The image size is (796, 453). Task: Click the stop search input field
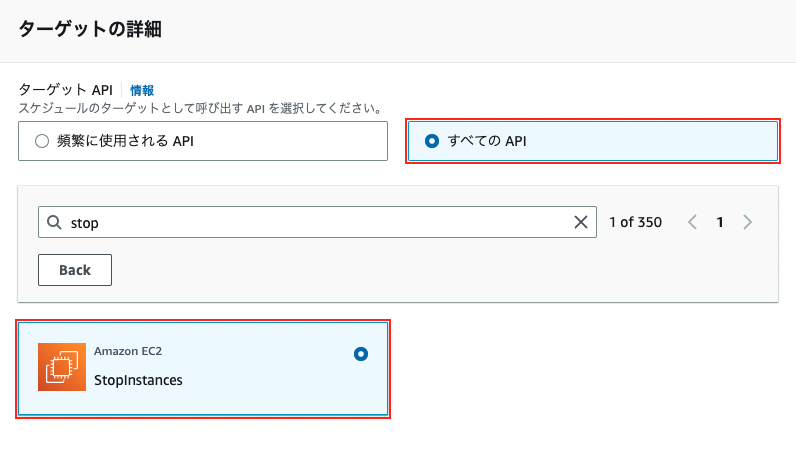tap(317, 222)
